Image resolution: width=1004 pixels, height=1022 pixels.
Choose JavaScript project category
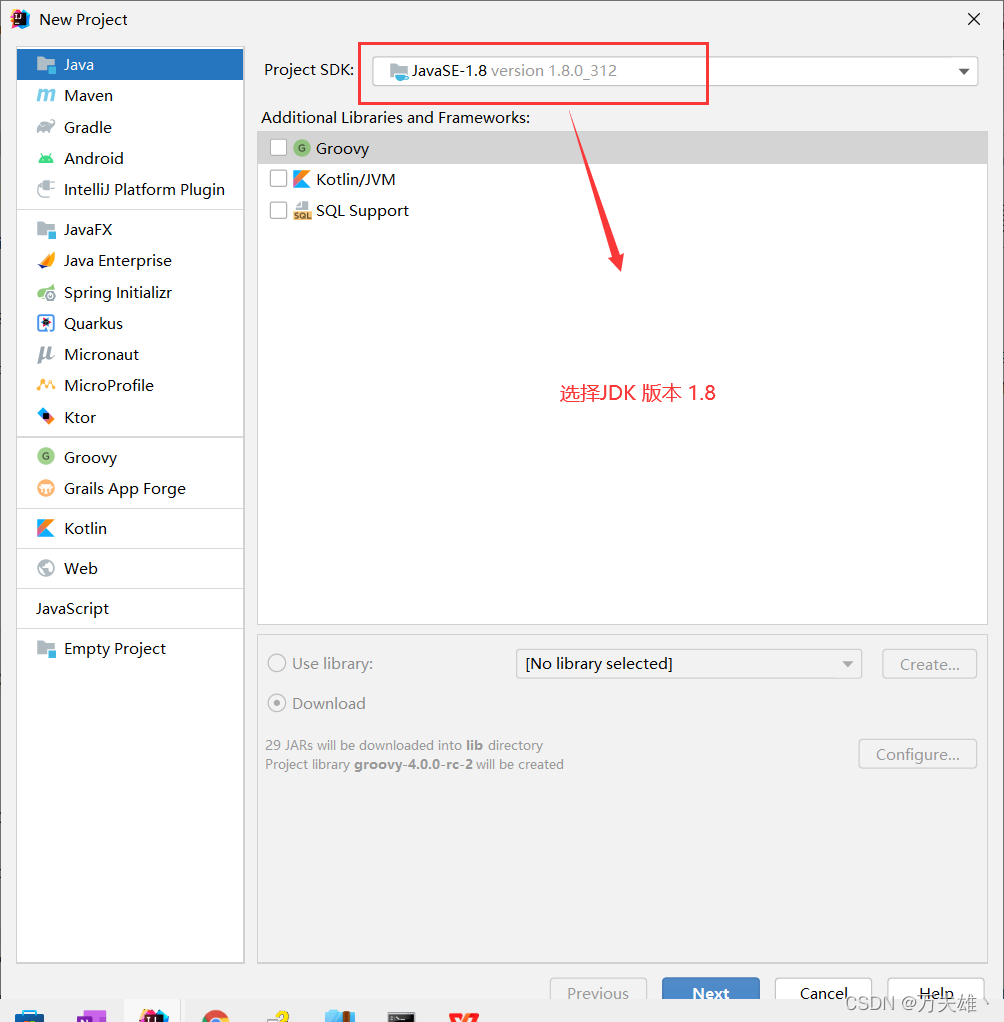(x=130, y=609)
